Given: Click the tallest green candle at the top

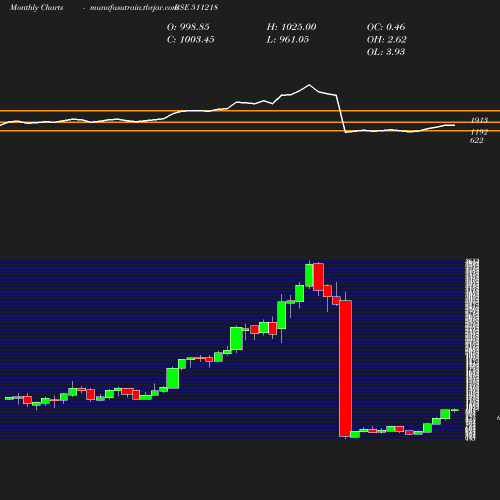Looking at the screenshot, I should (309, 275).
